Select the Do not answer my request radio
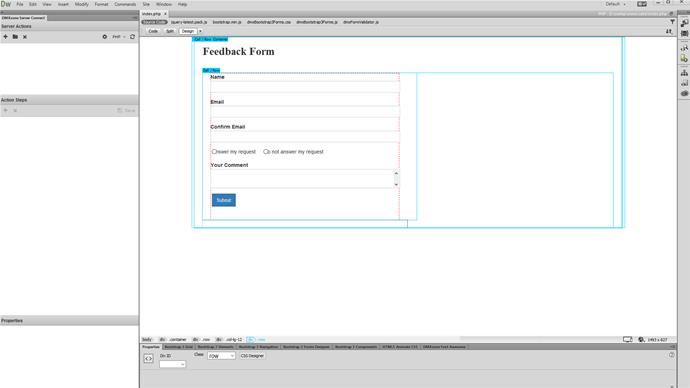 click(266, 151)
